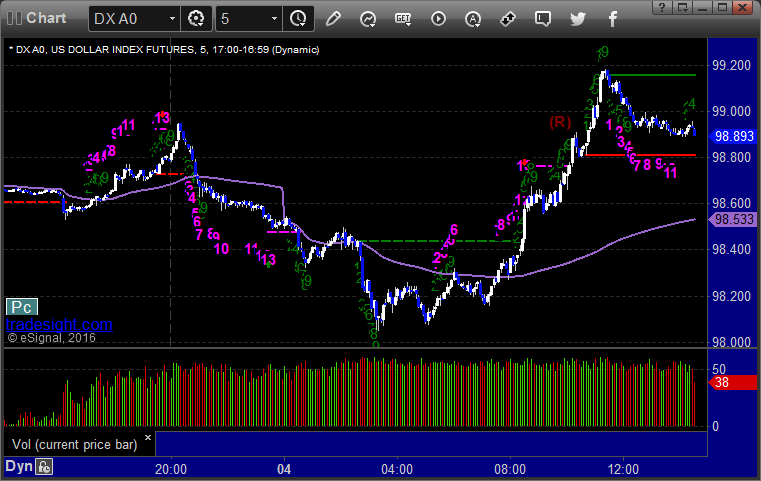Image resolution: width=761 pixels, height=481 pixels.
Task: Open the chart studies icon menu
Action: point(368,19)
